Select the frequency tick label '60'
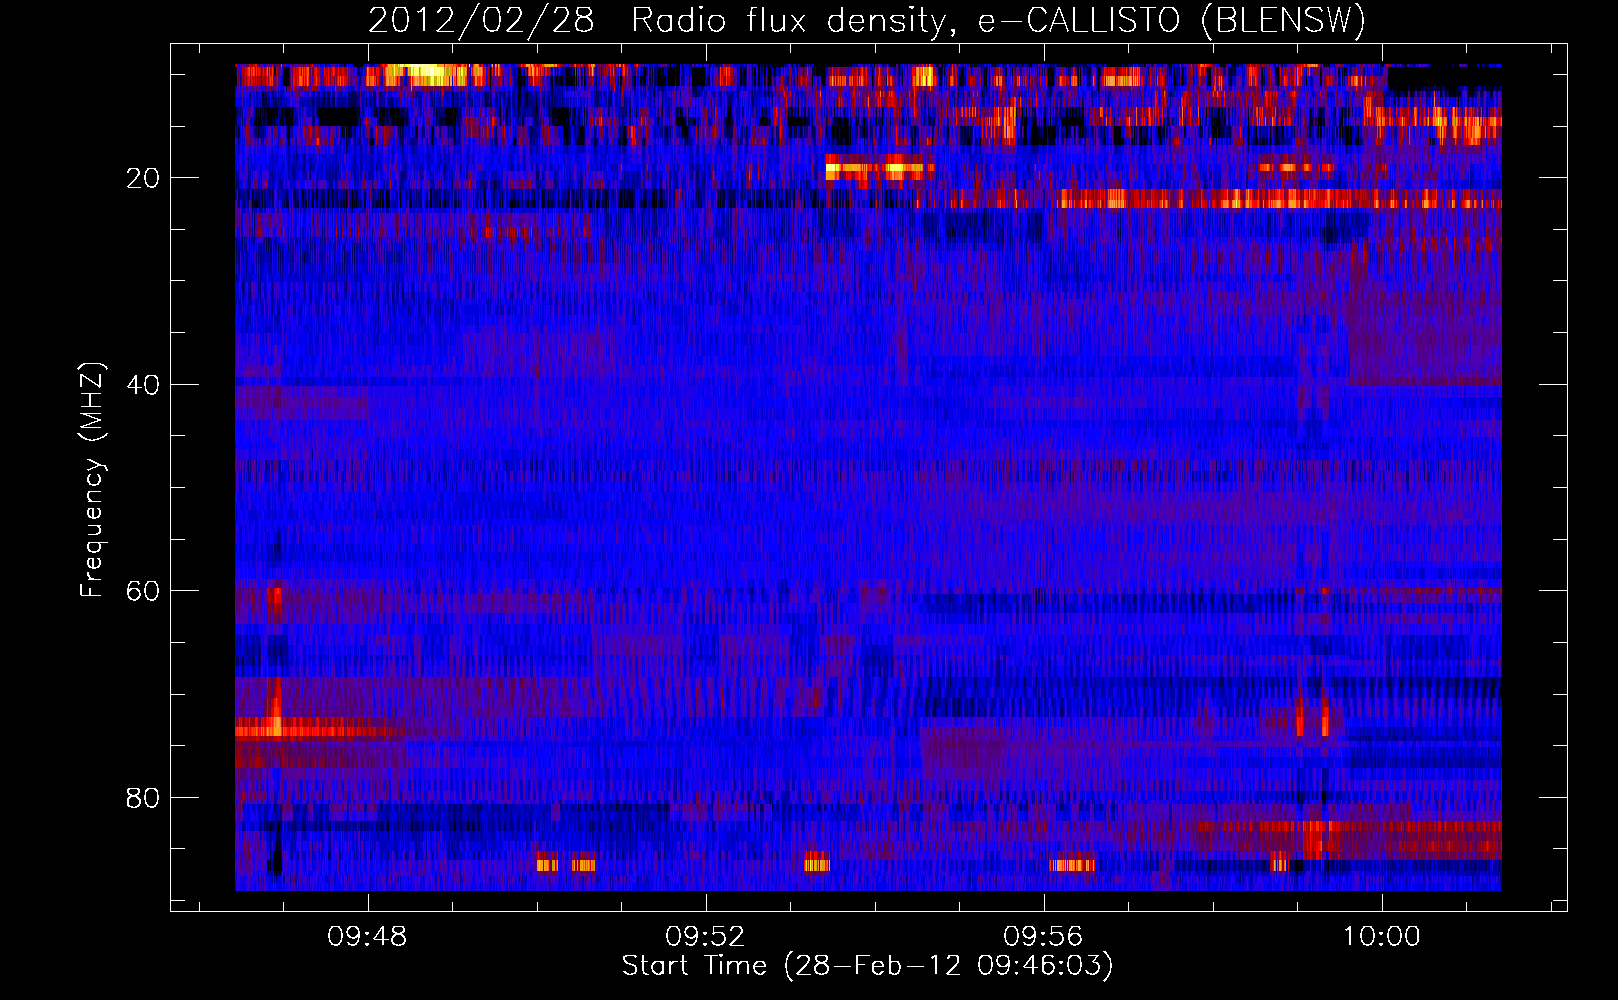 coord(143,591)
